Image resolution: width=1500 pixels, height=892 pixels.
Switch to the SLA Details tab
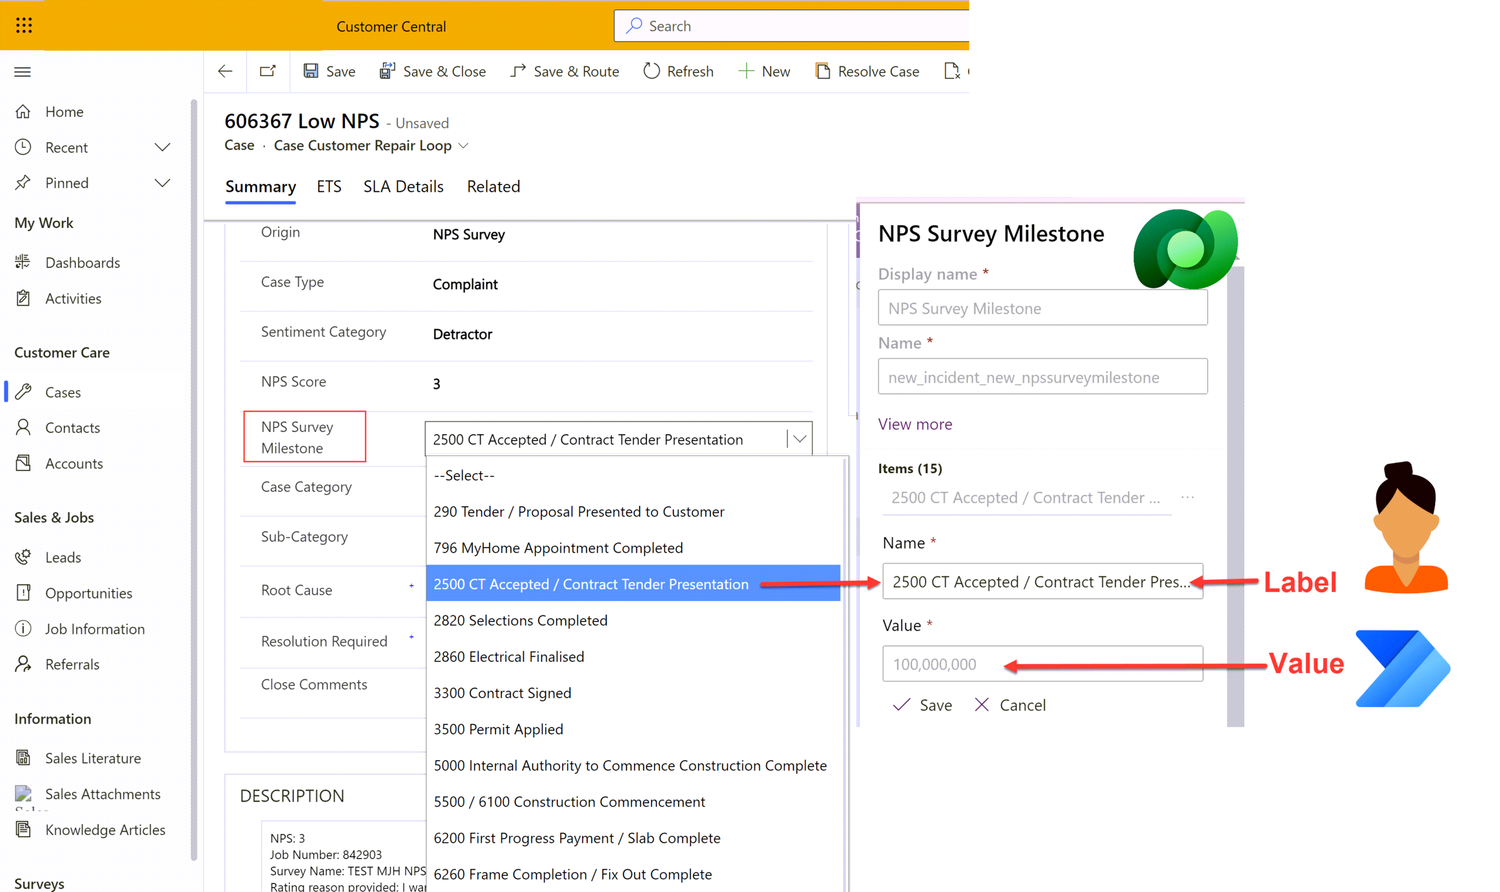[x=403, y=186]
